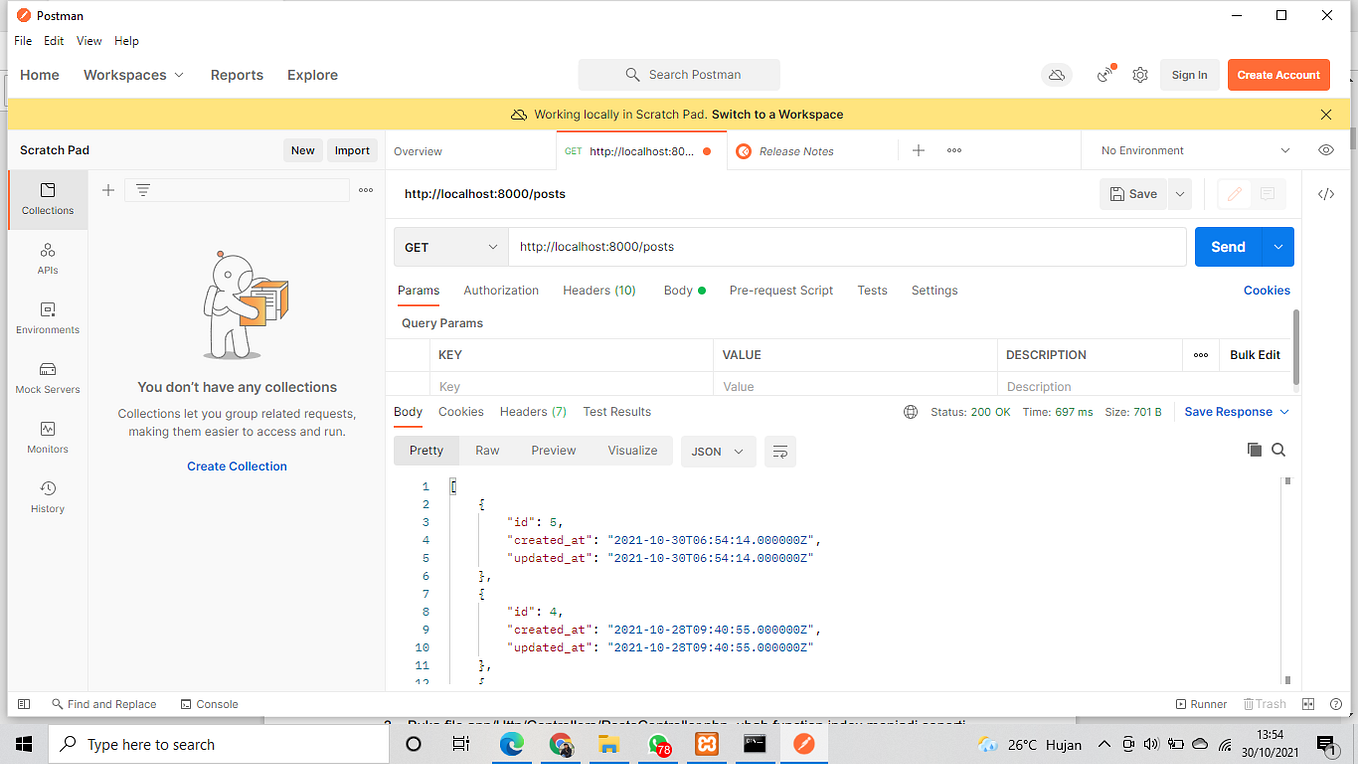Select the Test Results response tab
Viewport: 1358px width, 764px height.
pos(617,411)
